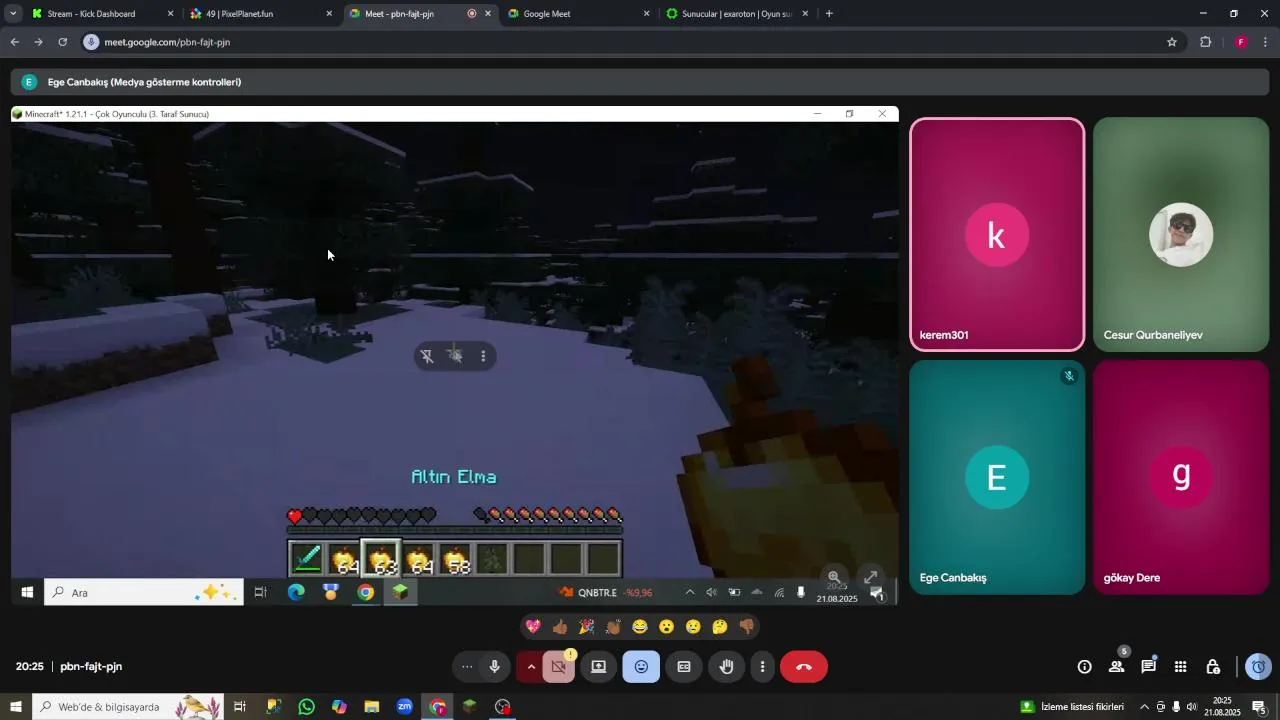Open the chat with everyone panel

click(1149, 667)
